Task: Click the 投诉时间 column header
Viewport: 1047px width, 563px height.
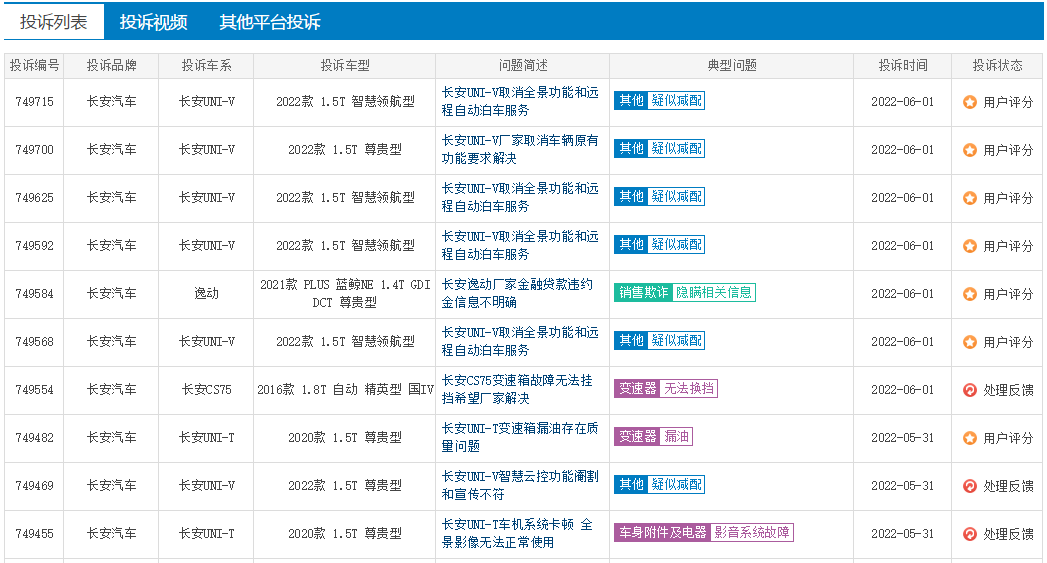Action: point(903,65)
